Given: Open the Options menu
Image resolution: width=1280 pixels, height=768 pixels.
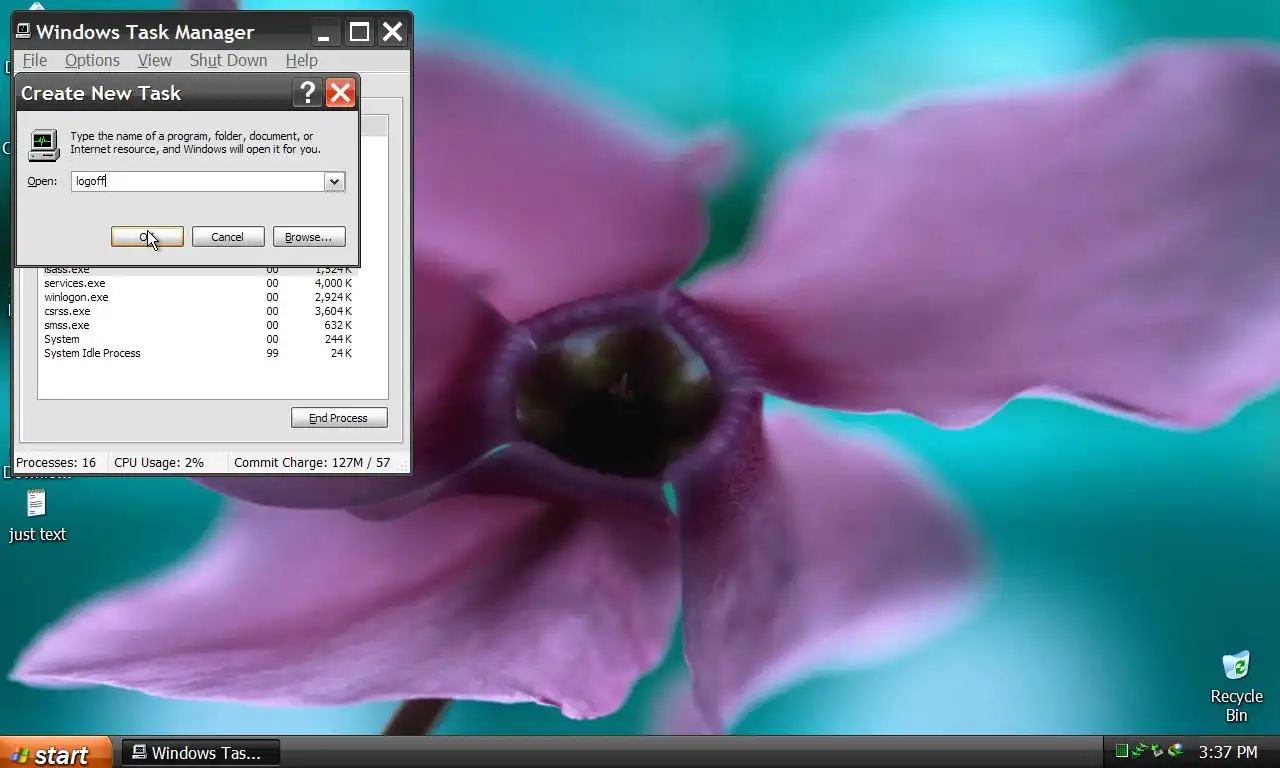Looking at the screenshot, I should click(x=92, y=60).
